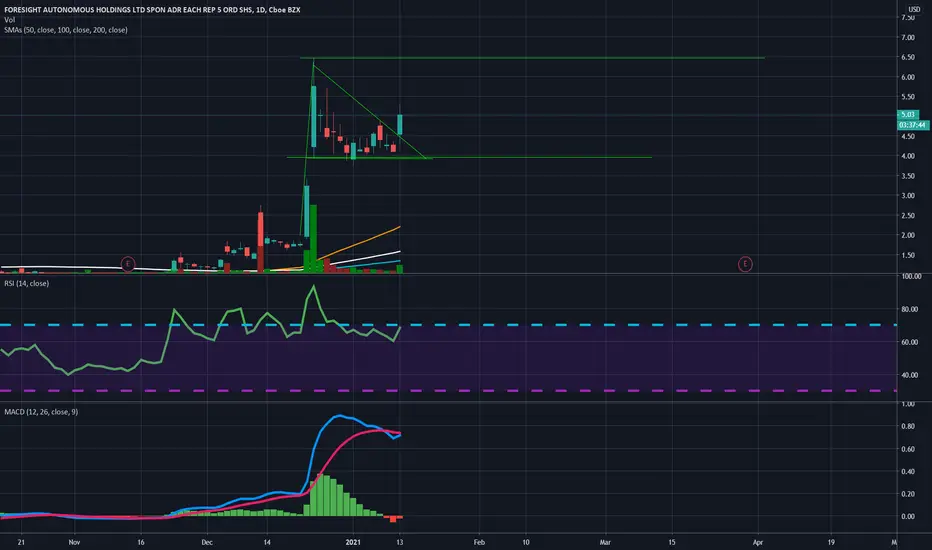Click the 2.00 price axis label
This screenshot has height=550, width=932.
[x=908, y=235]
